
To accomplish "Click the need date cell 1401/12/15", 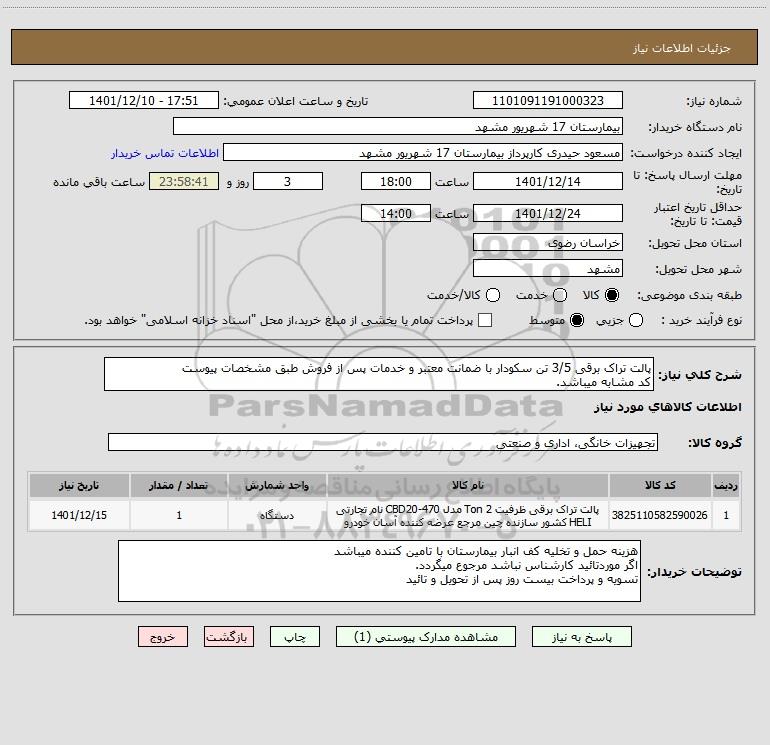I will (x=79, y=515).
